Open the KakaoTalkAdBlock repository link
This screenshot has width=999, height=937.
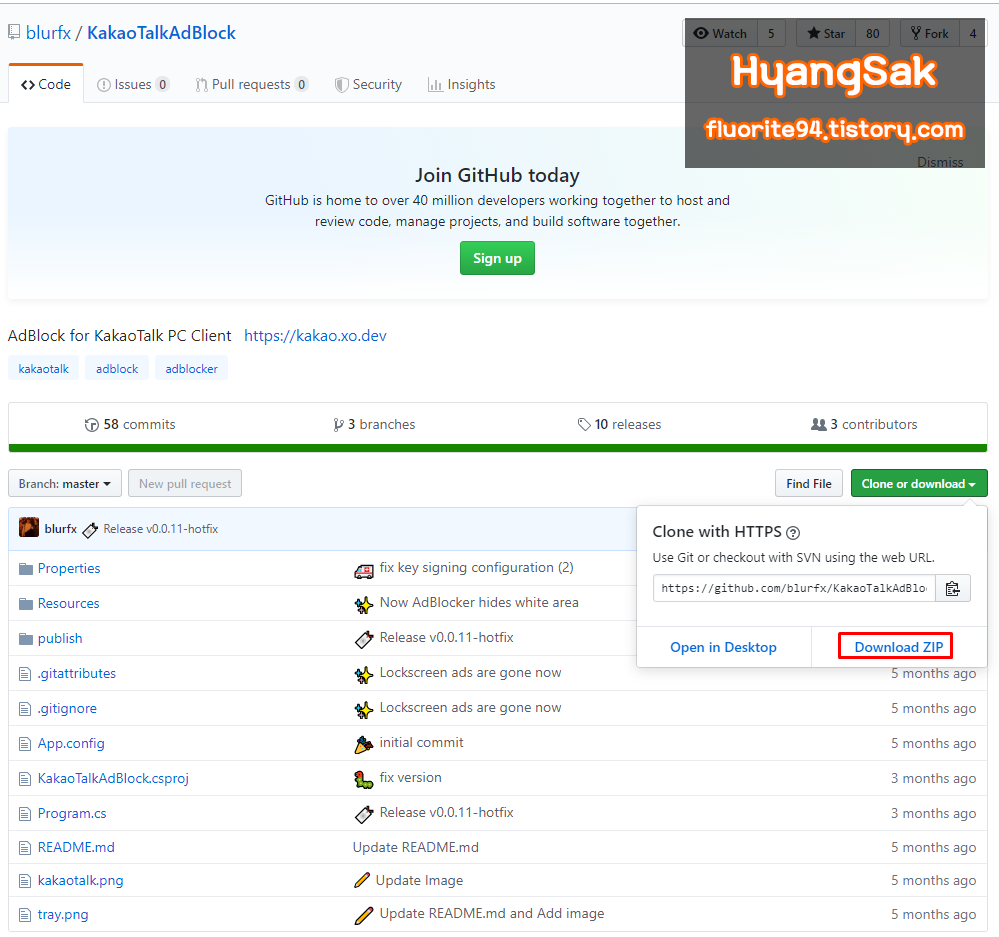pos(161,32)
